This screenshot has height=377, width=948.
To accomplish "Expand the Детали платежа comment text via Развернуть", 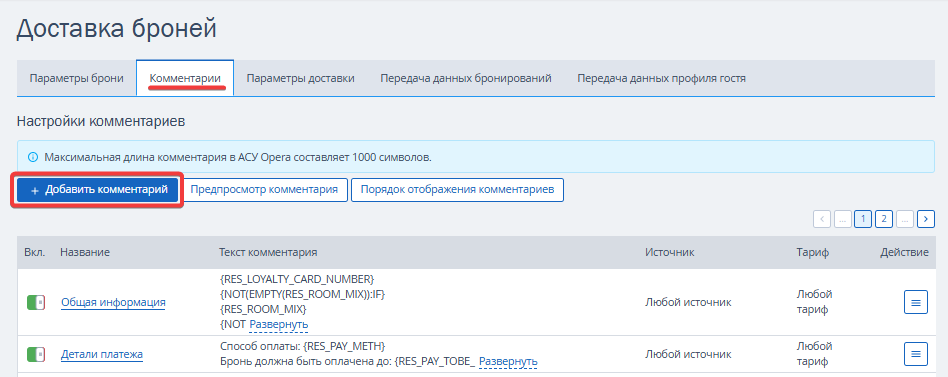I will [x=508, y=361].
